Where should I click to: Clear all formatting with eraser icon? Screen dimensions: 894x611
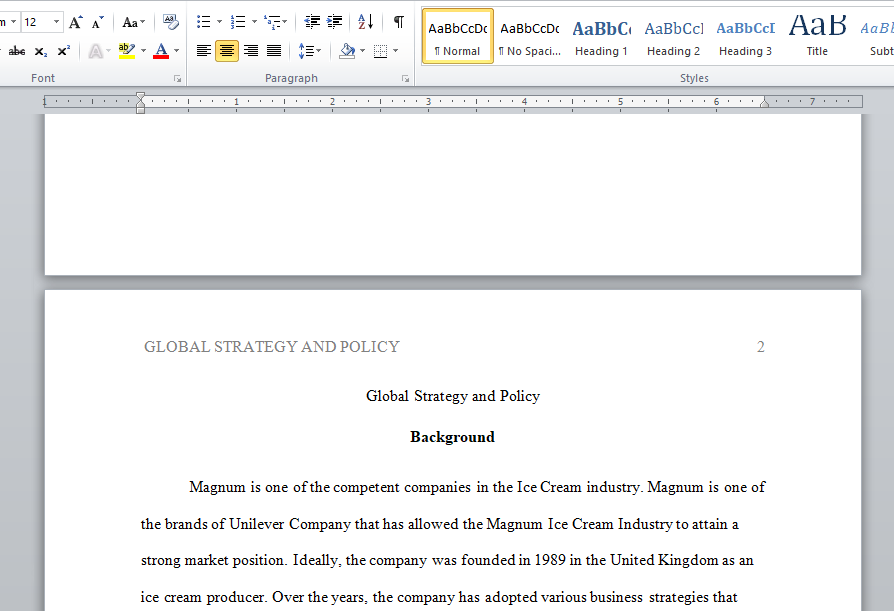(170, 22)
